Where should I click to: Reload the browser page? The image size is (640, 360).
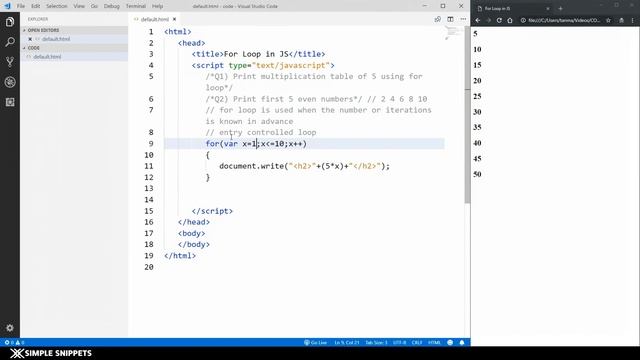[499, 20]
